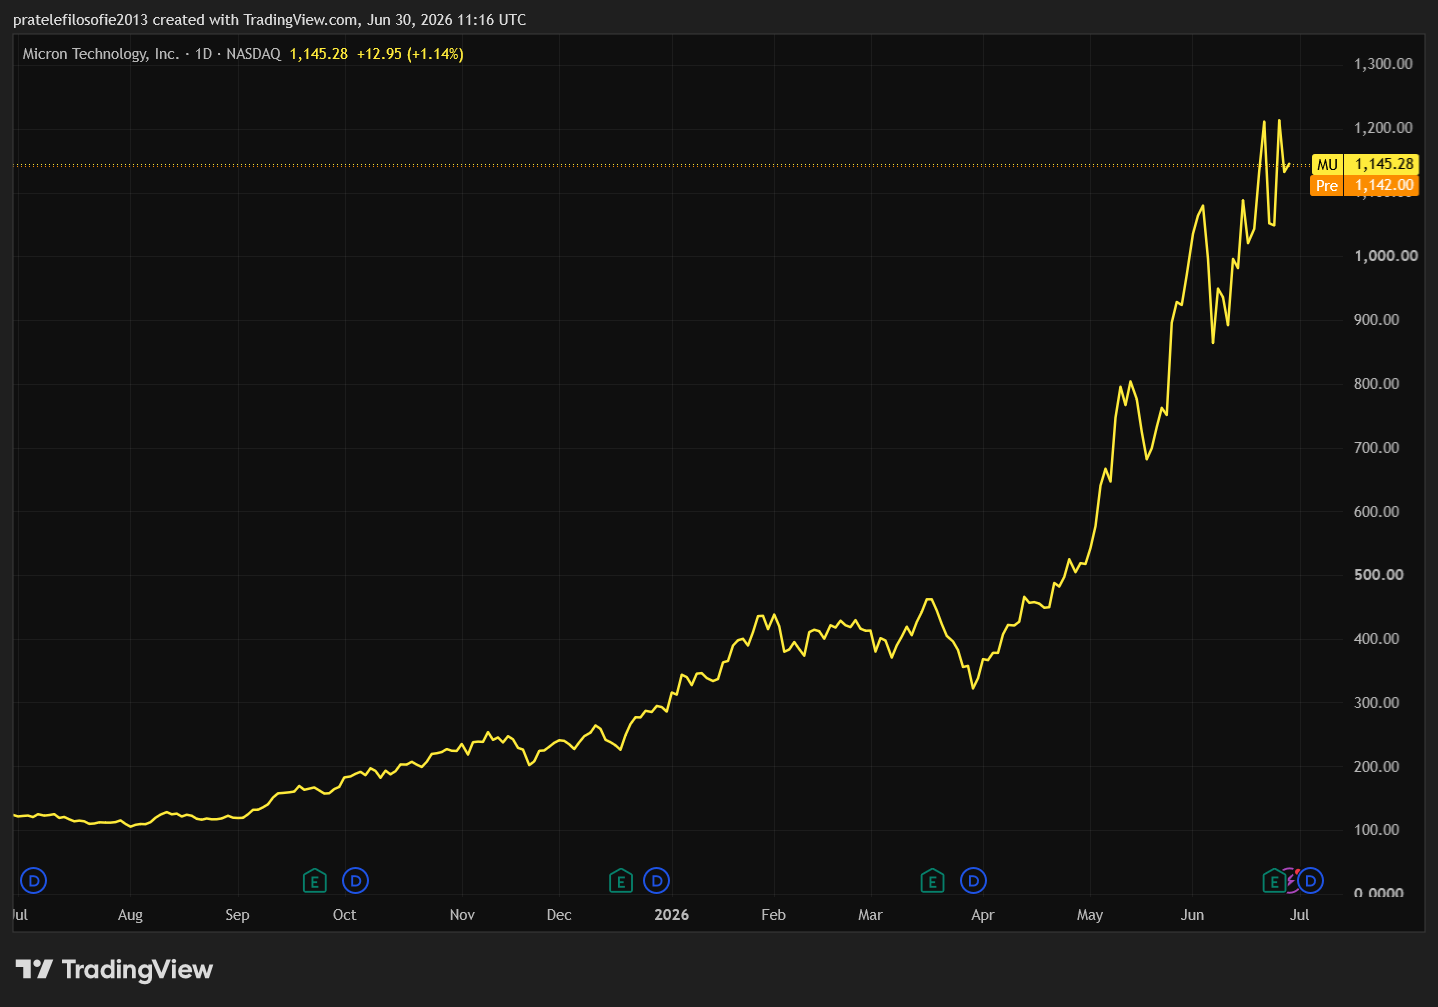This screenshot has height=1007, width=1438.
Task: Click the last price 1,145.28 in the chart header
Action: click(x=319, y=54)
